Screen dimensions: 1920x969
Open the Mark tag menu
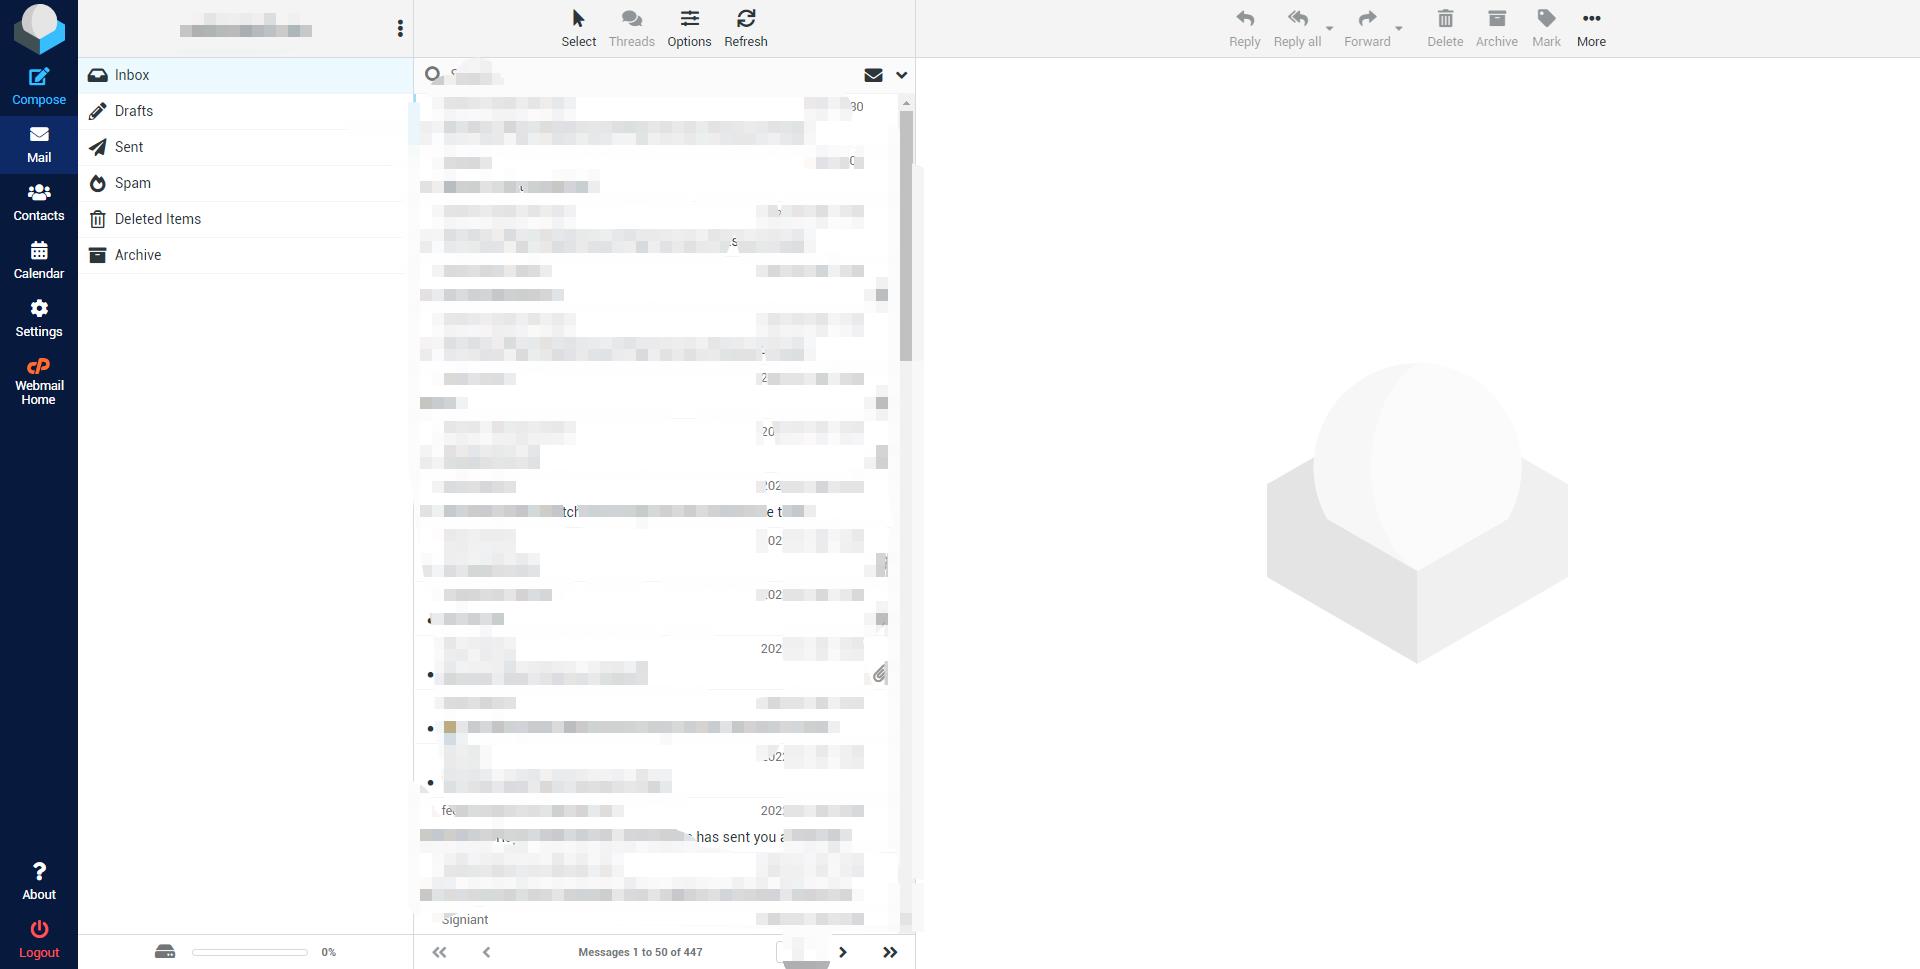point(1546,29)
